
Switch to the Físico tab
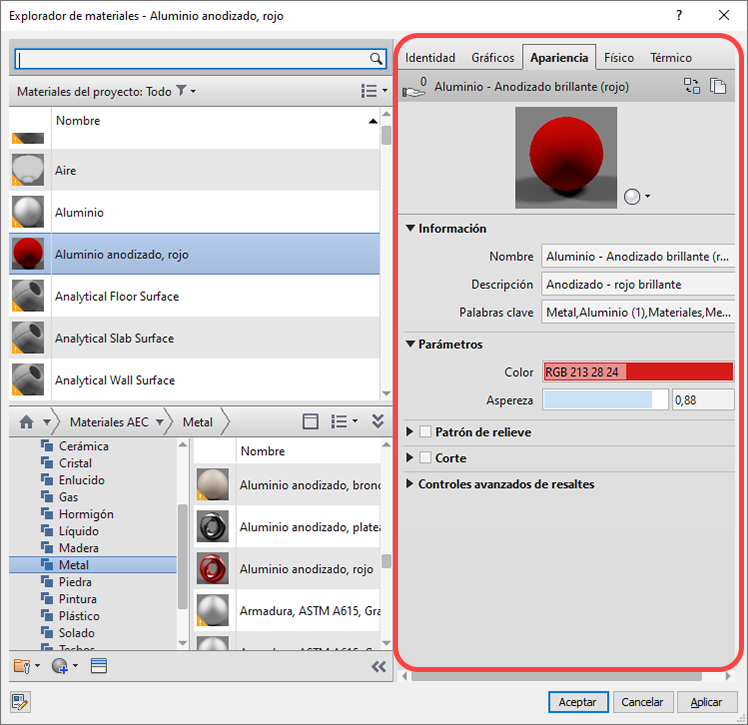pos(619,58)
